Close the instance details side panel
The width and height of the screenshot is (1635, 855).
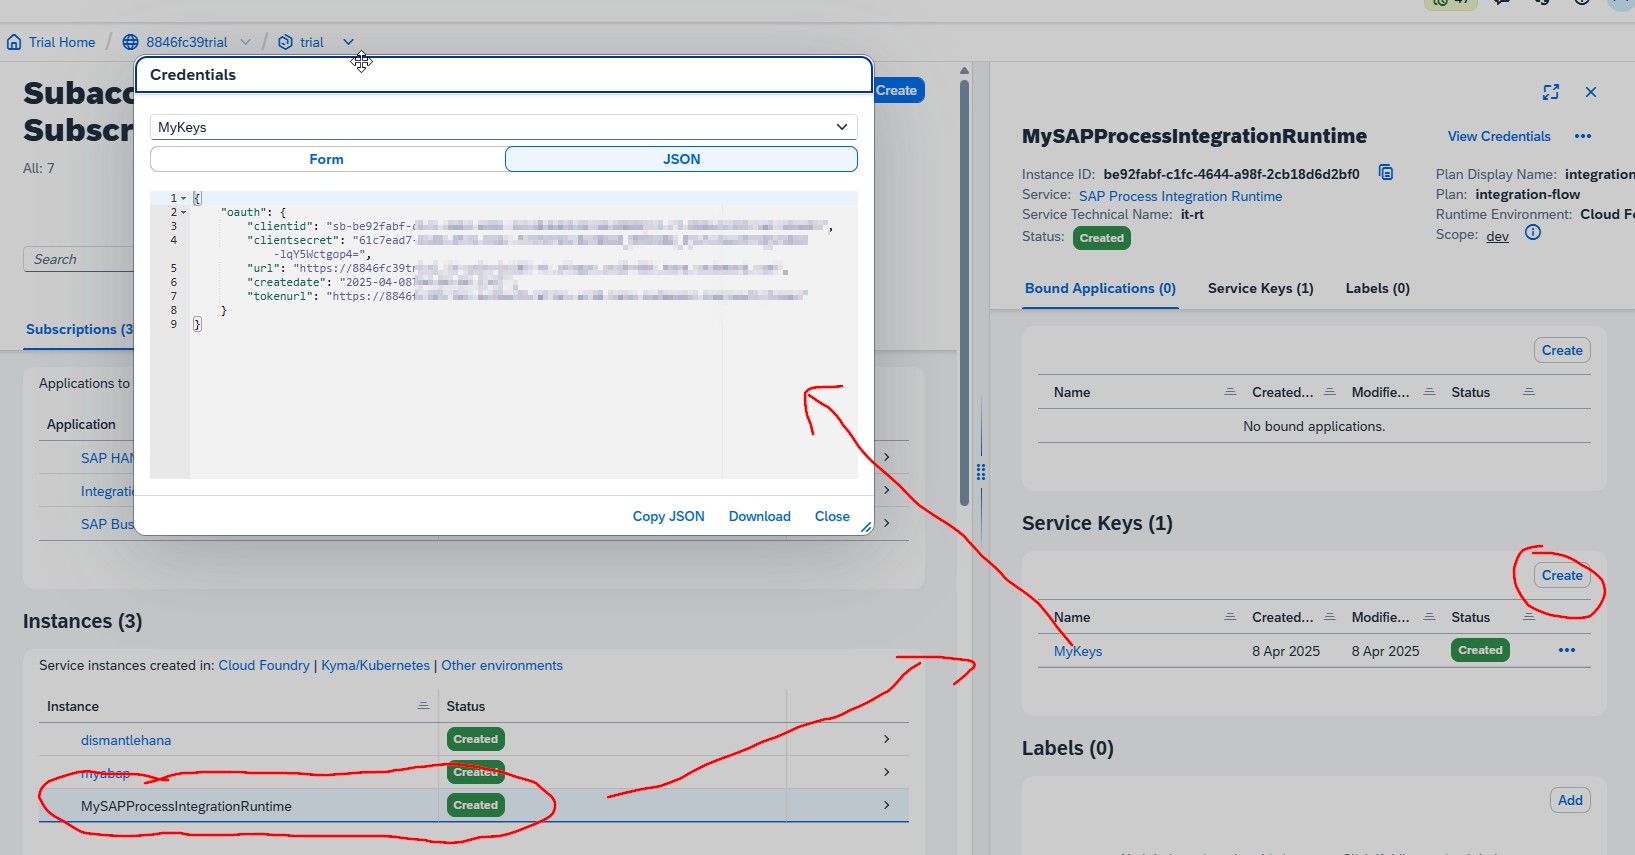point(1591,92)
